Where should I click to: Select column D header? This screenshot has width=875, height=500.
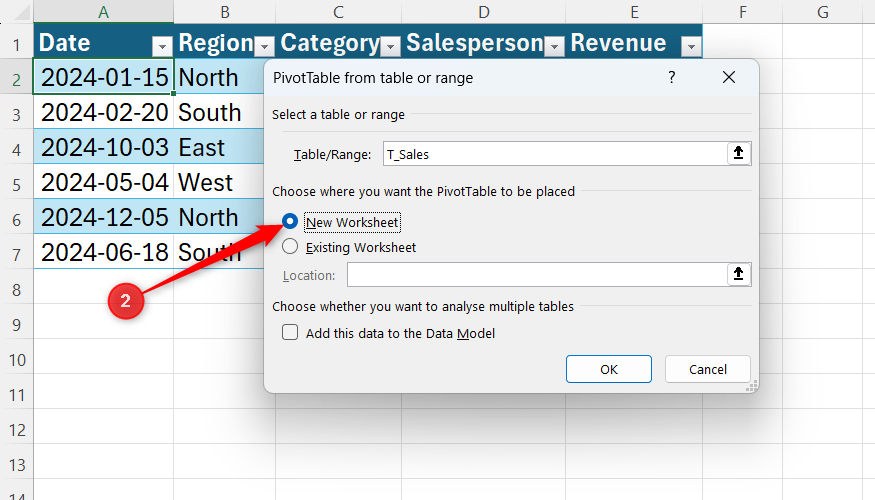(484, 12)
